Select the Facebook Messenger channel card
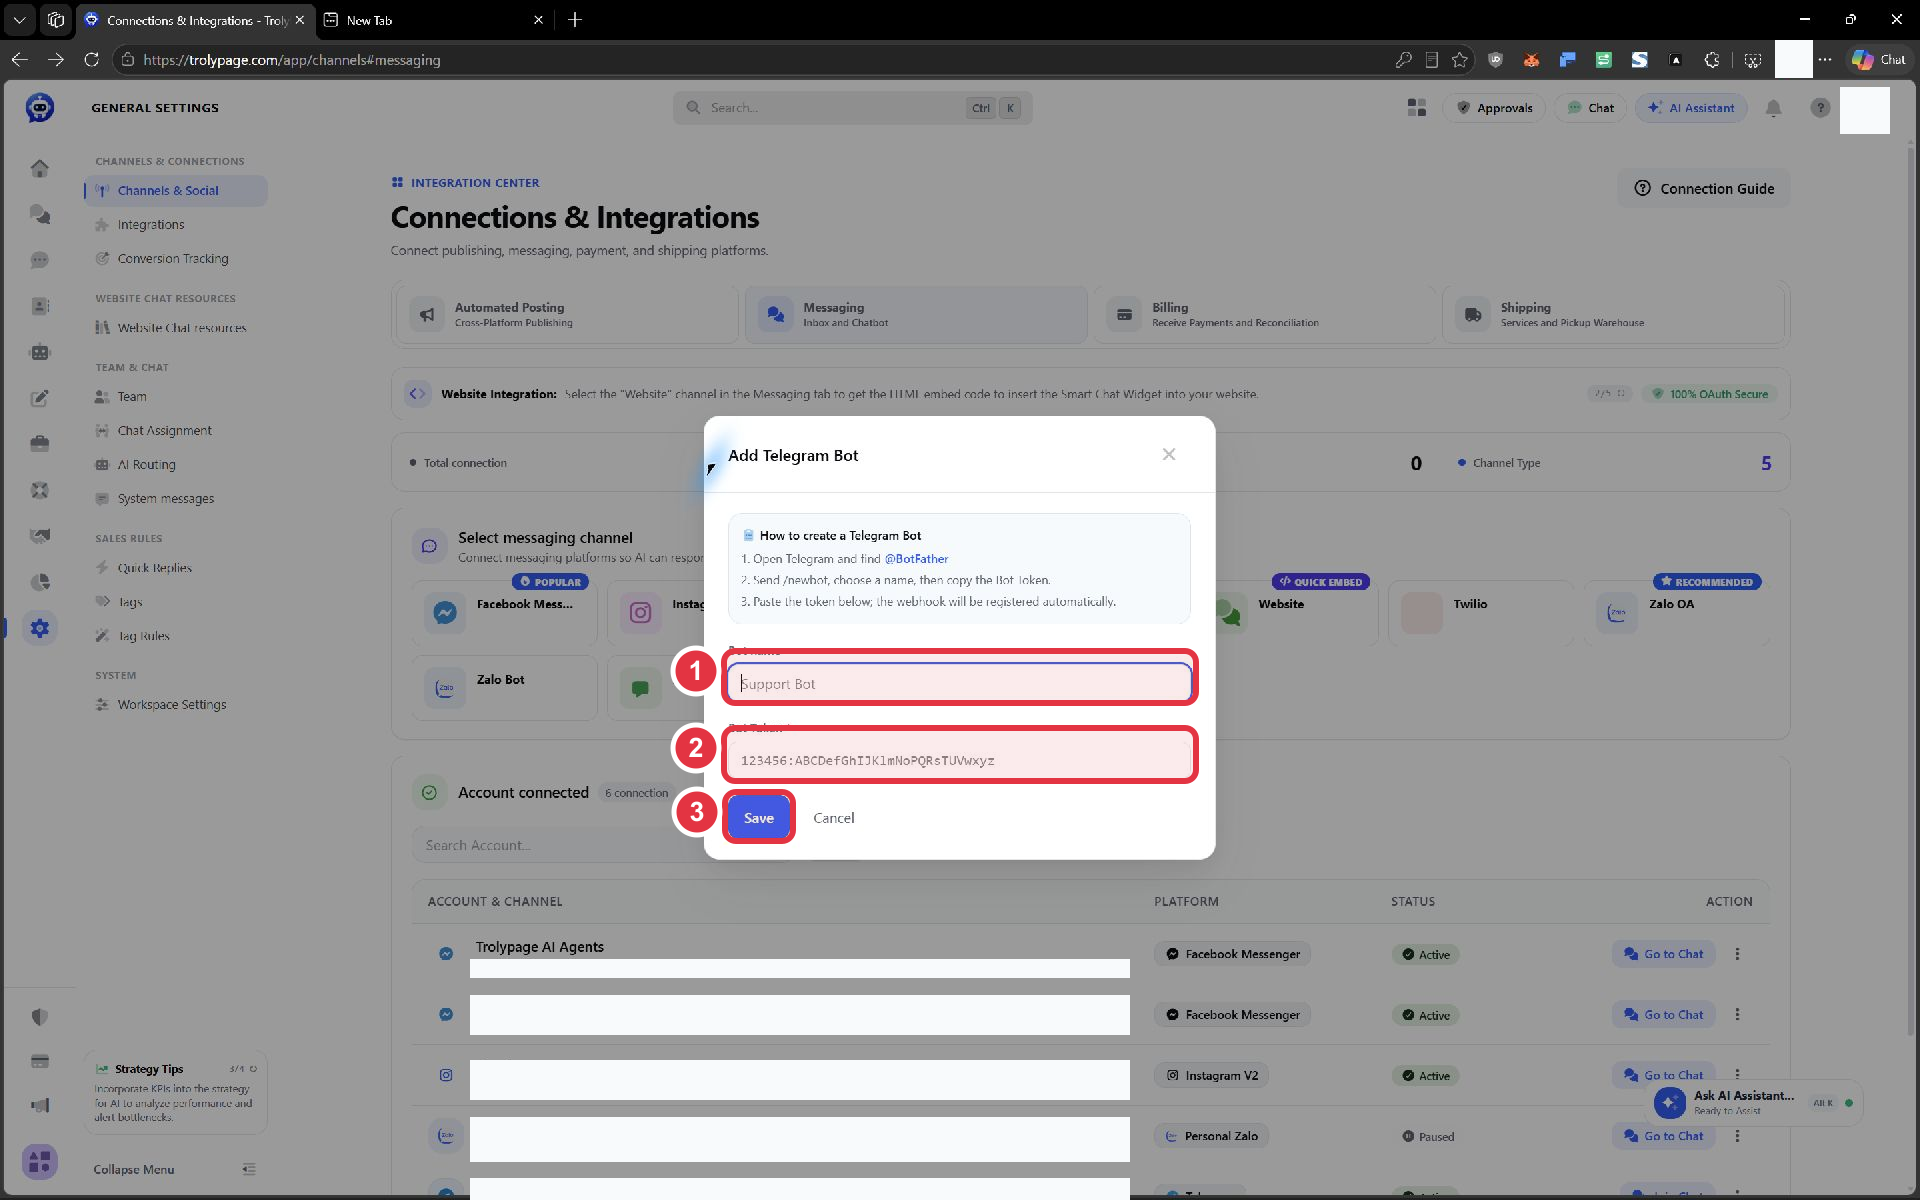This screenshot has height=1200, width=1920. click(x=504, y=613)
